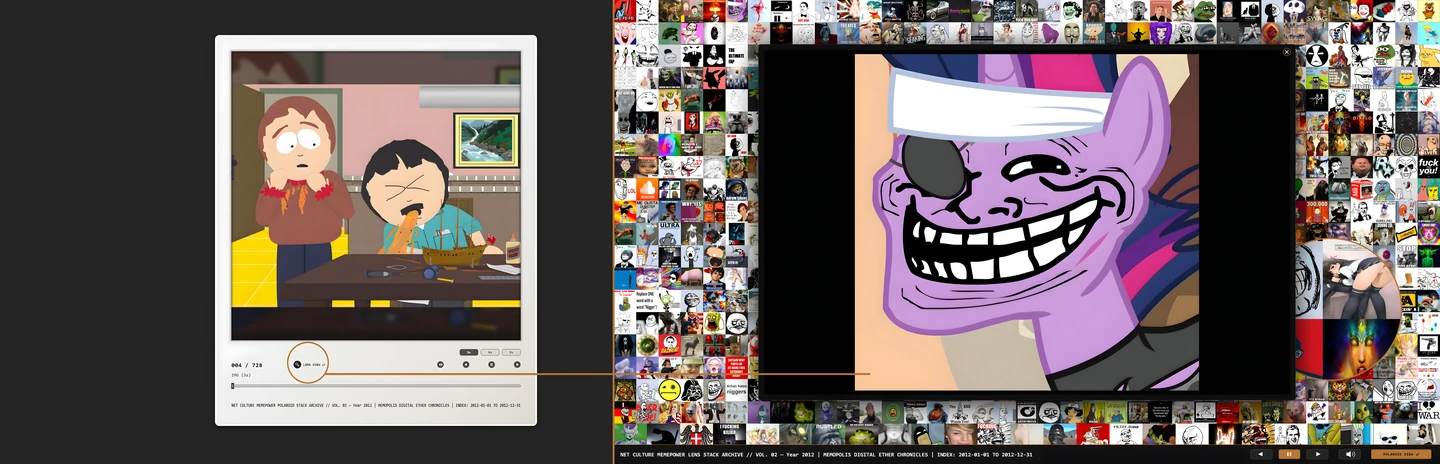Pause slideshow in the Polaroid control row
Image resolution: width=1440 pixels, height=464 pixels.
coord(491,364)
